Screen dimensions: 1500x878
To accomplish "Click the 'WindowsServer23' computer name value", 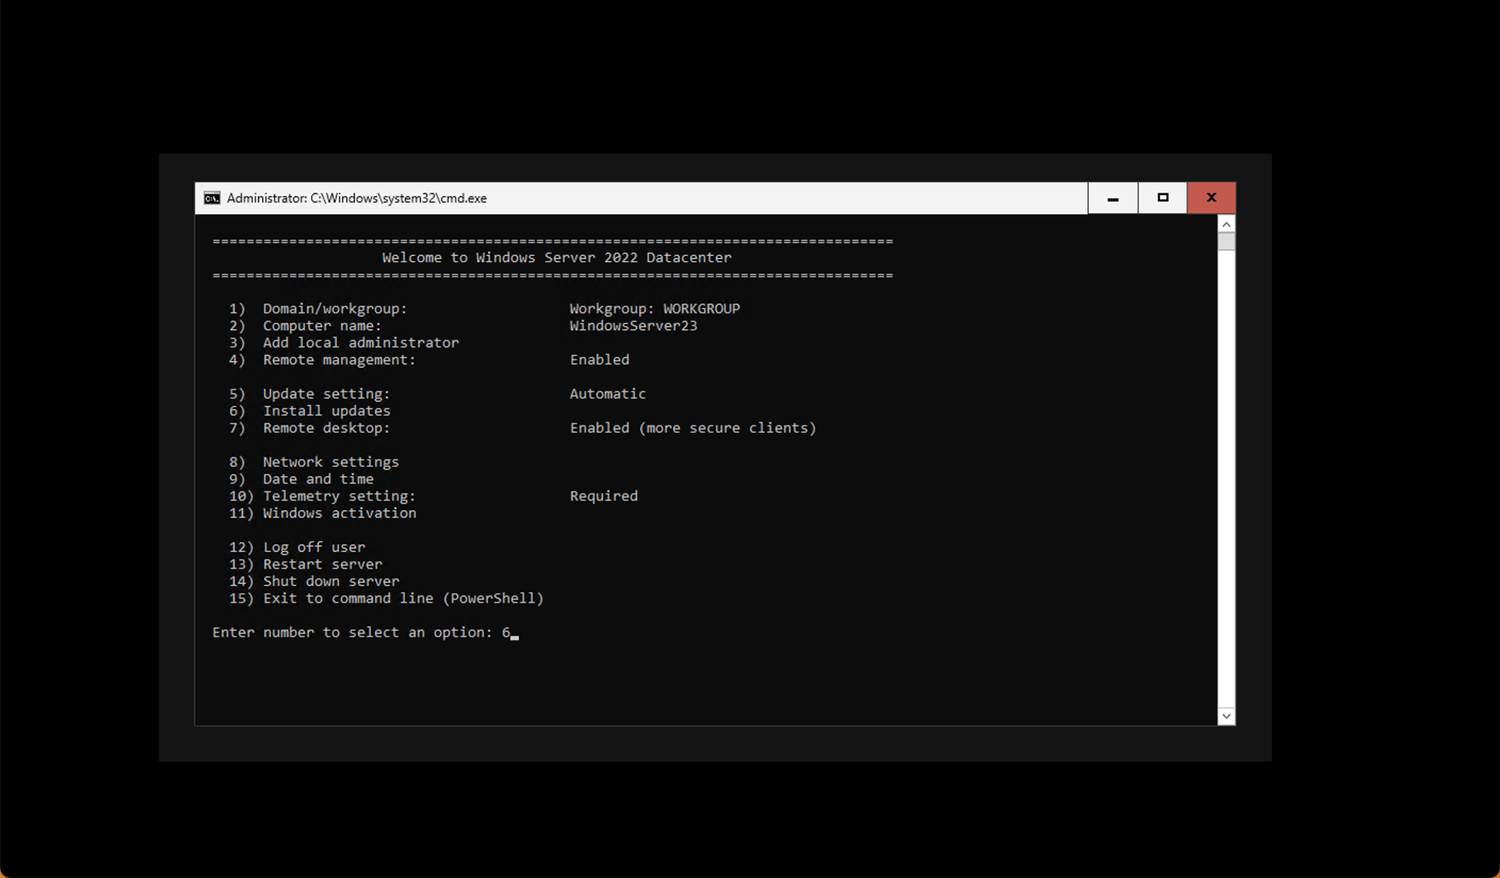I will 634,326.
